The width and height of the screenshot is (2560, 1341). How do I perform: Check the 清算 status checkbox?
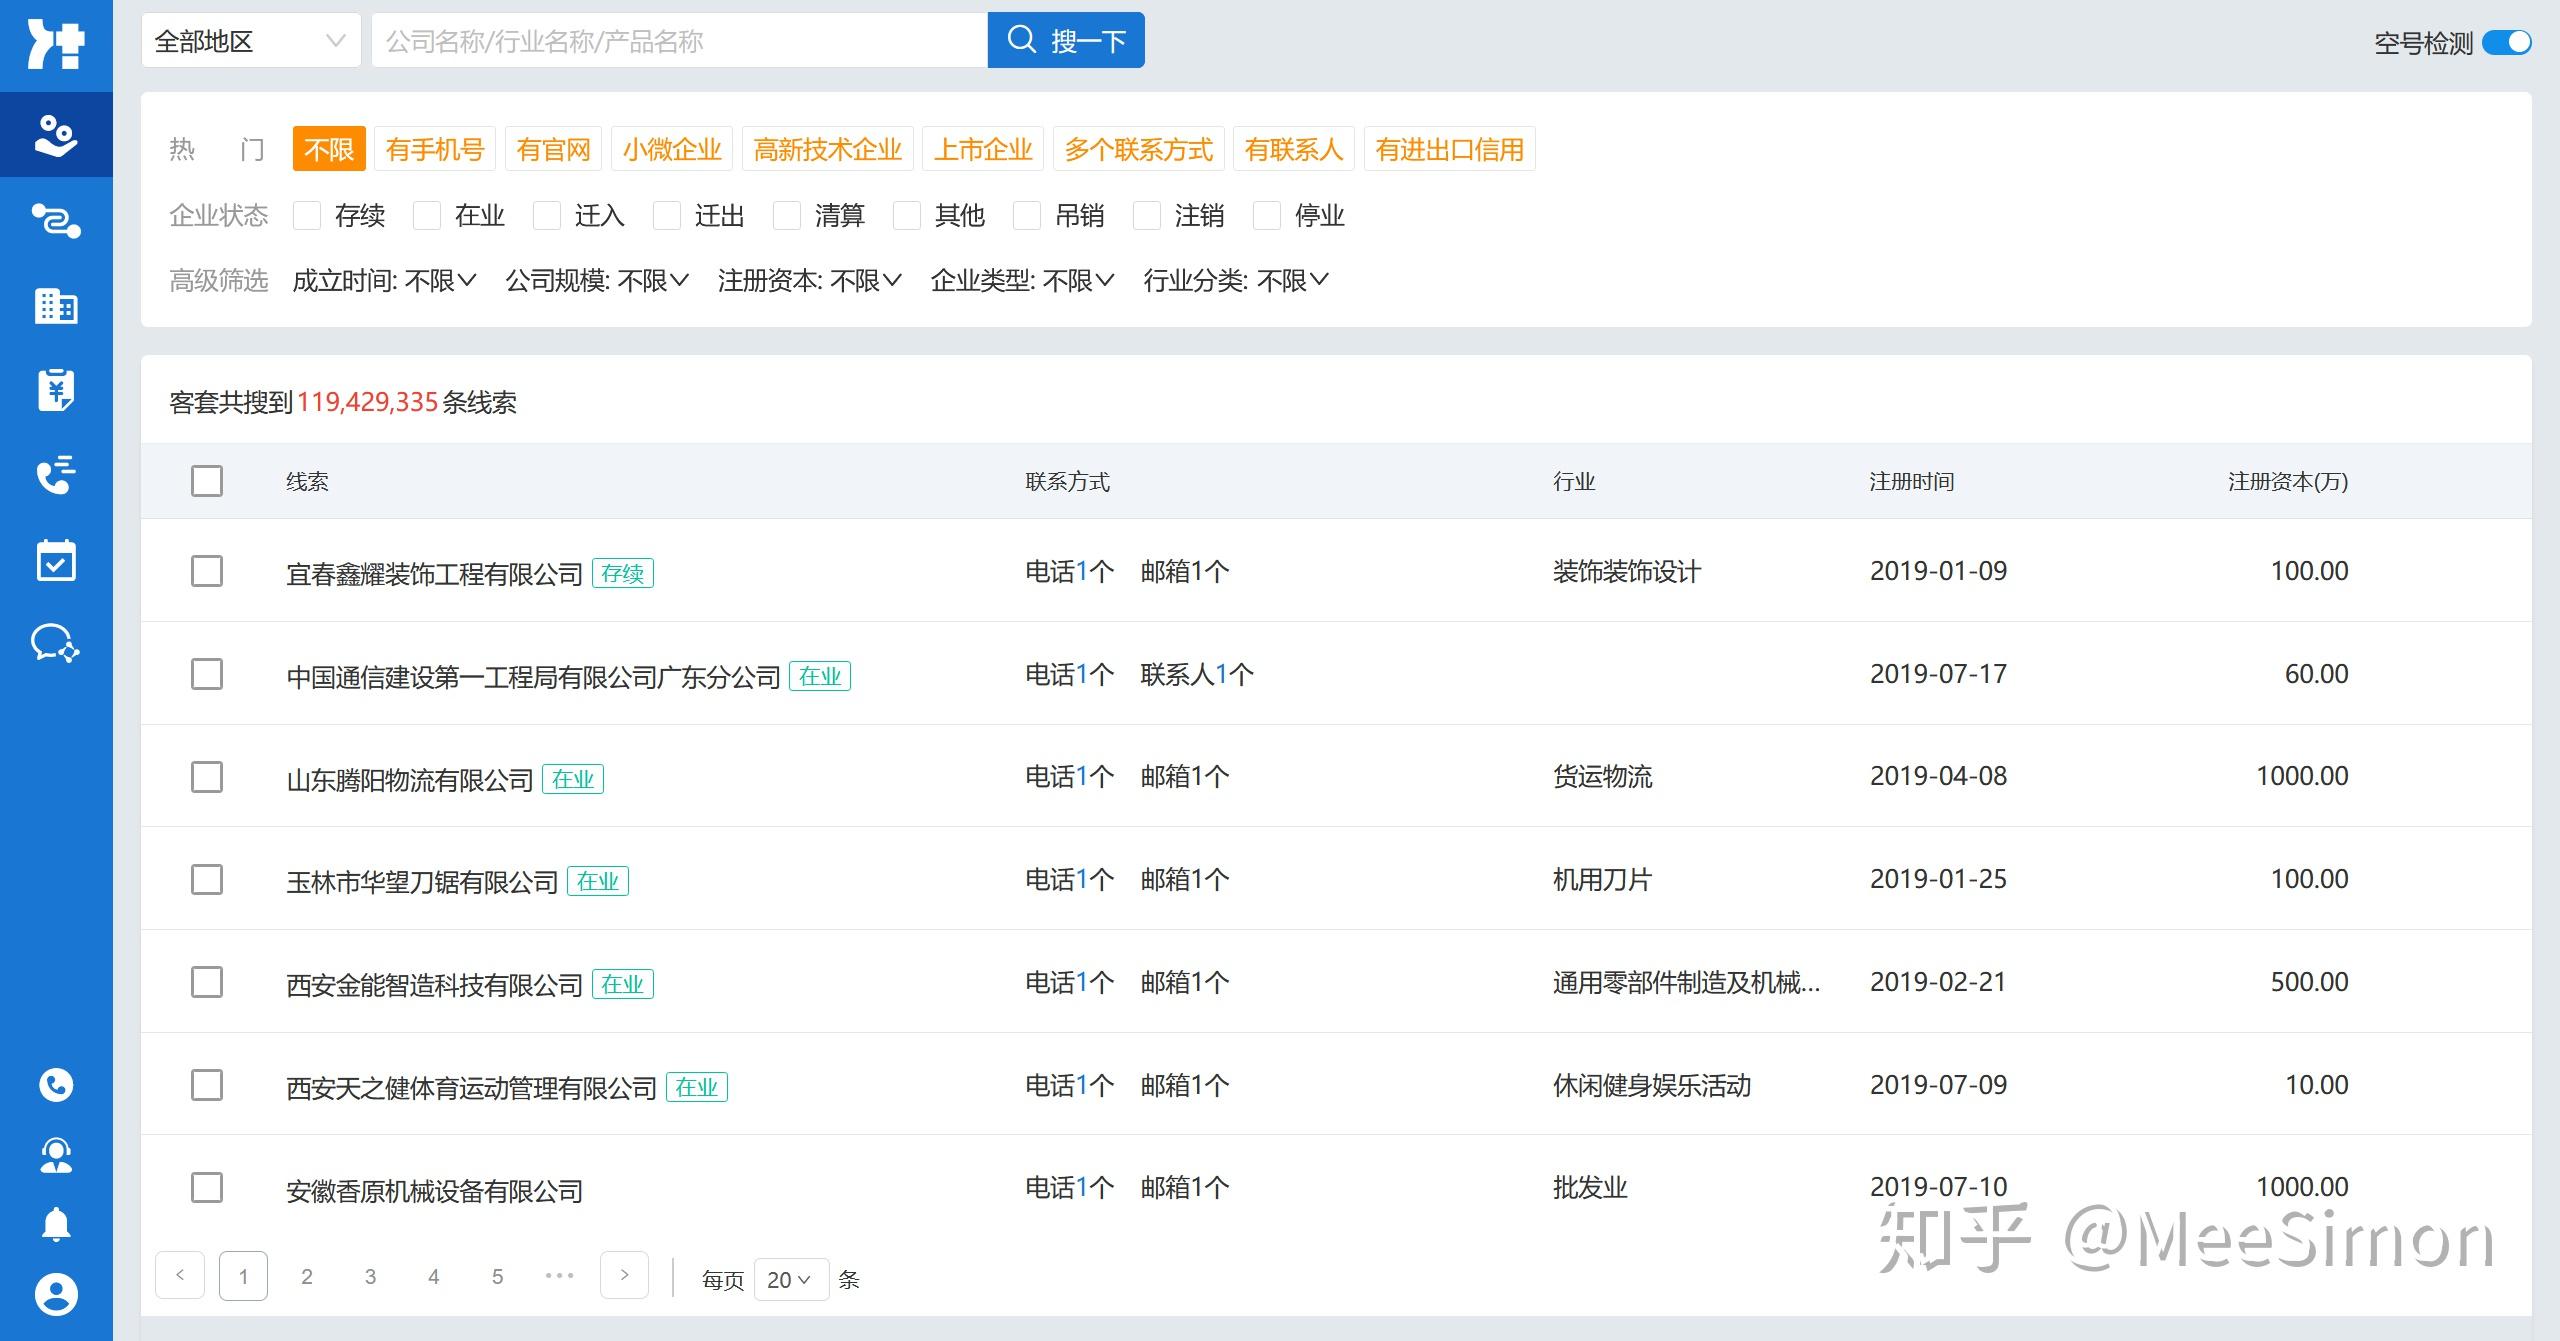click(x=787, y=215)
